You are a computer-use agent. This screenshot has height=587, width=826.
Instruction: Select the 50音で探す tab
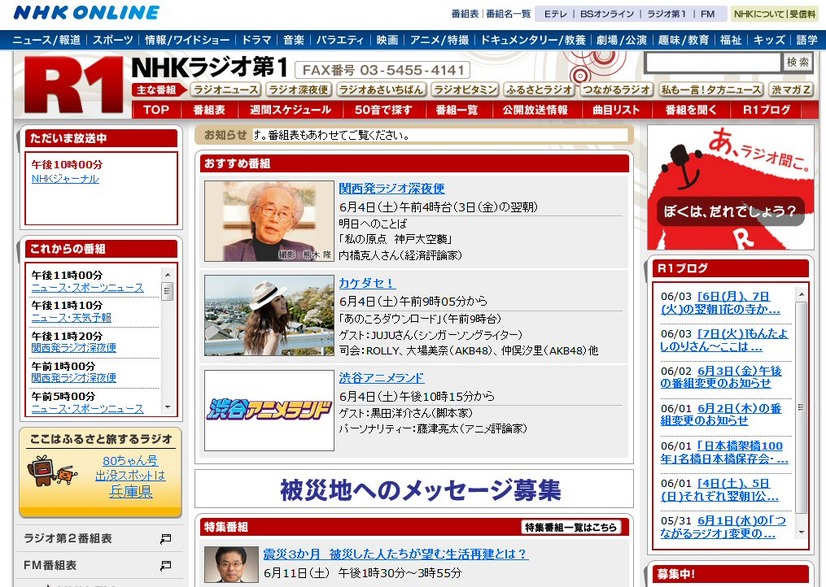pos(383,110)
